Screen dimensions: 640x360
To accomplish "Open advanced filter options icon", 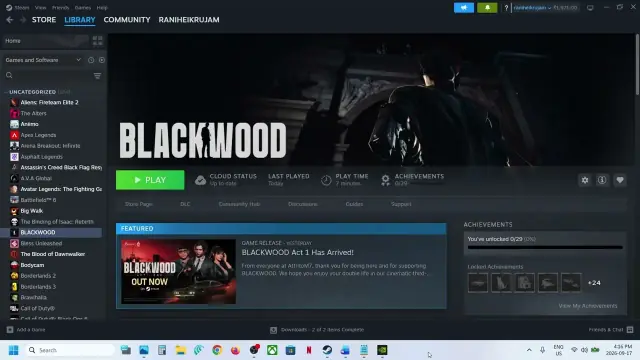I will click(97, 76).
